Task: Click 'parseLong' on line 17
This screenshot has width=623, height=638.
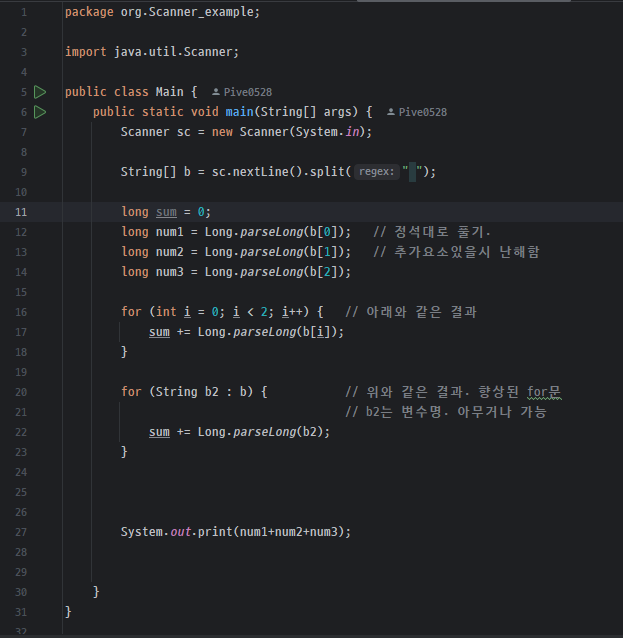Action: (x=265, y=332)
